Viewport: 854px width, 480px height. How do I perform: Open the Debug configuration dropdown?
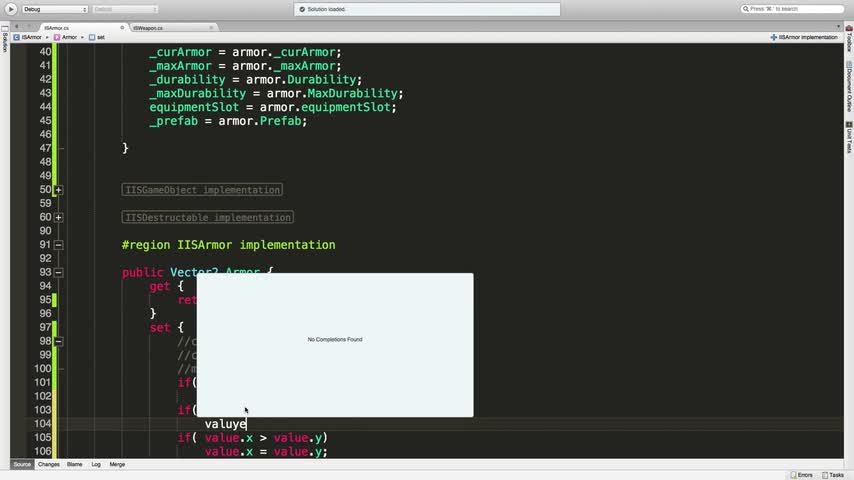54,9
